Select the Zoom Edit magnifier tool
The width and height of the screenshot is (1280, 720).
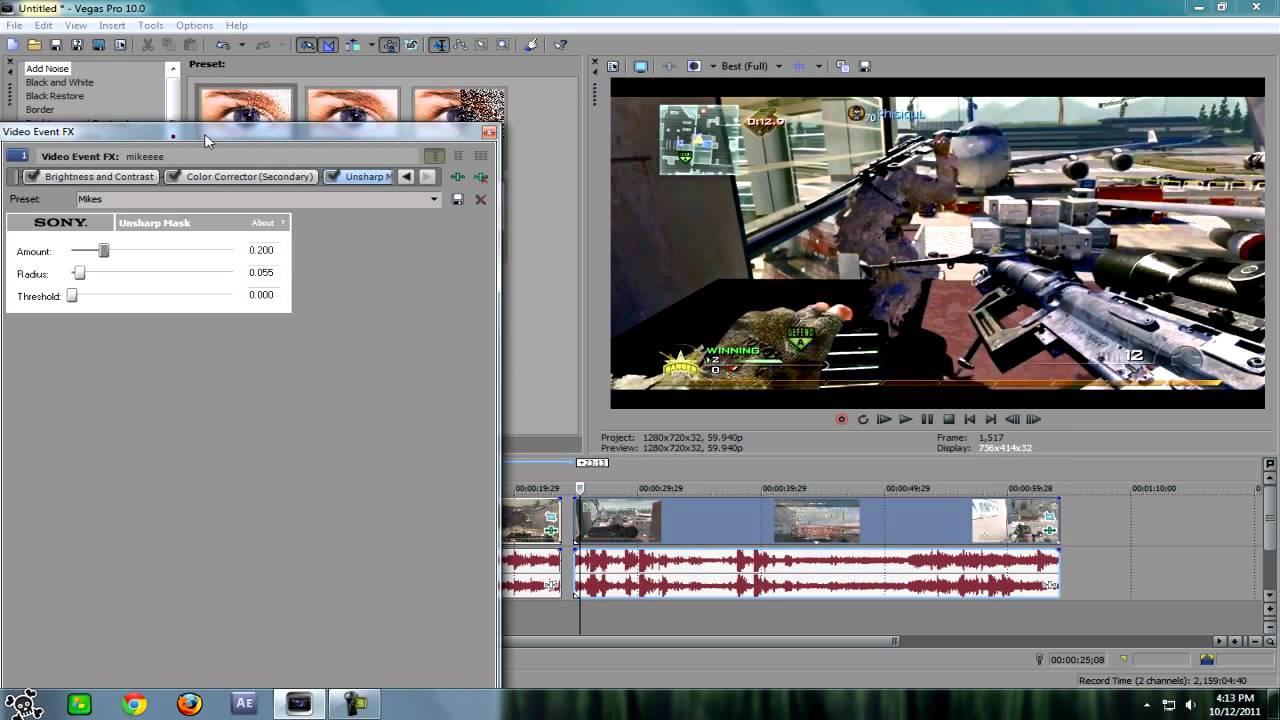(x=502, y=45)
